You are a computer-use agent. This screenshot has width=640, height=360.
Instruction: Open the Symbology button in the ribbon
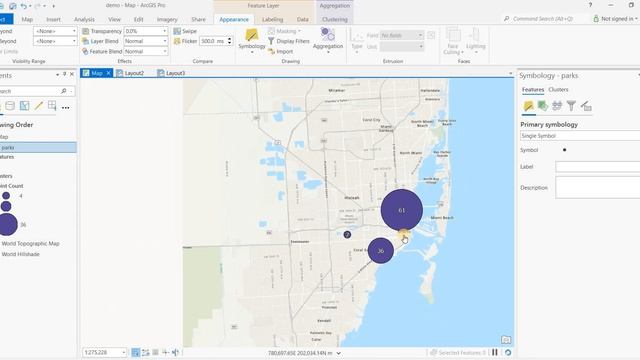pyautogui.click(x=252, y=41)
